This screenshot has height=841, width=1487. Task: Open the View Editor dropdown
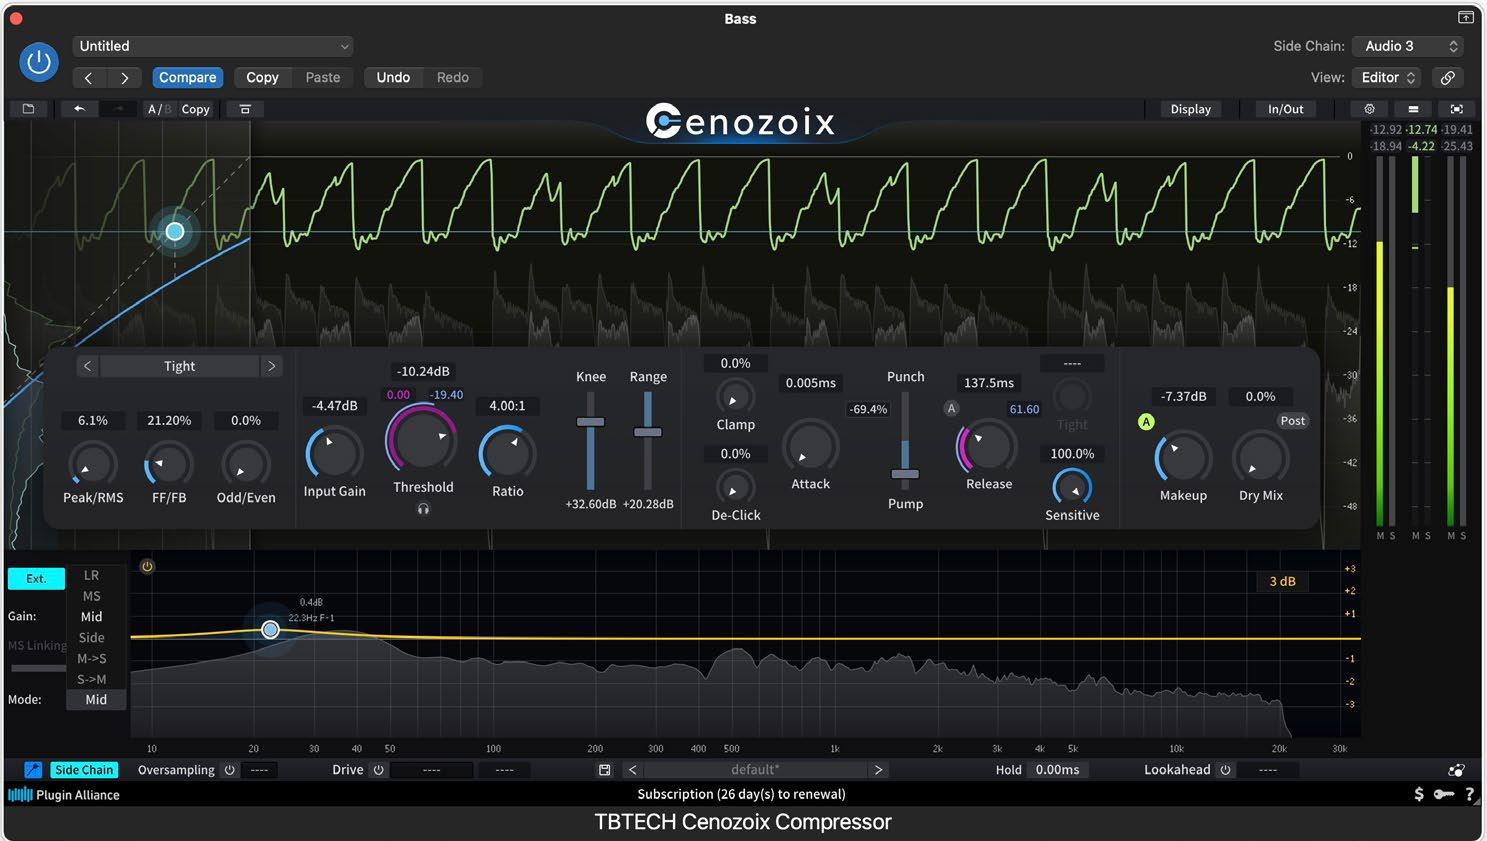click(1388, 77)
